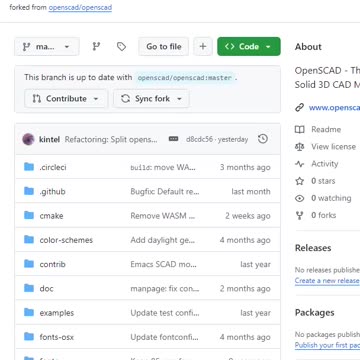Open the tags icon
The width and height of the screenshot is (360, 360).
click(122, 47)
